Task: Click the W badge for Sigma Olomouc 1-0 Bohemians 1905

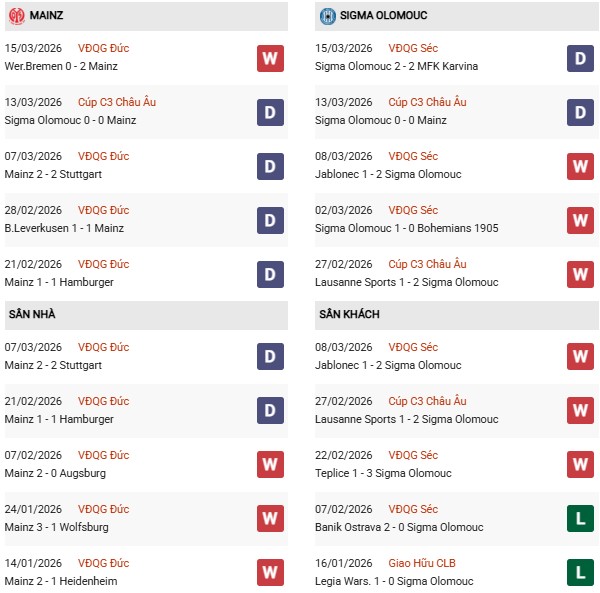Action: click(x=580, y=220)
